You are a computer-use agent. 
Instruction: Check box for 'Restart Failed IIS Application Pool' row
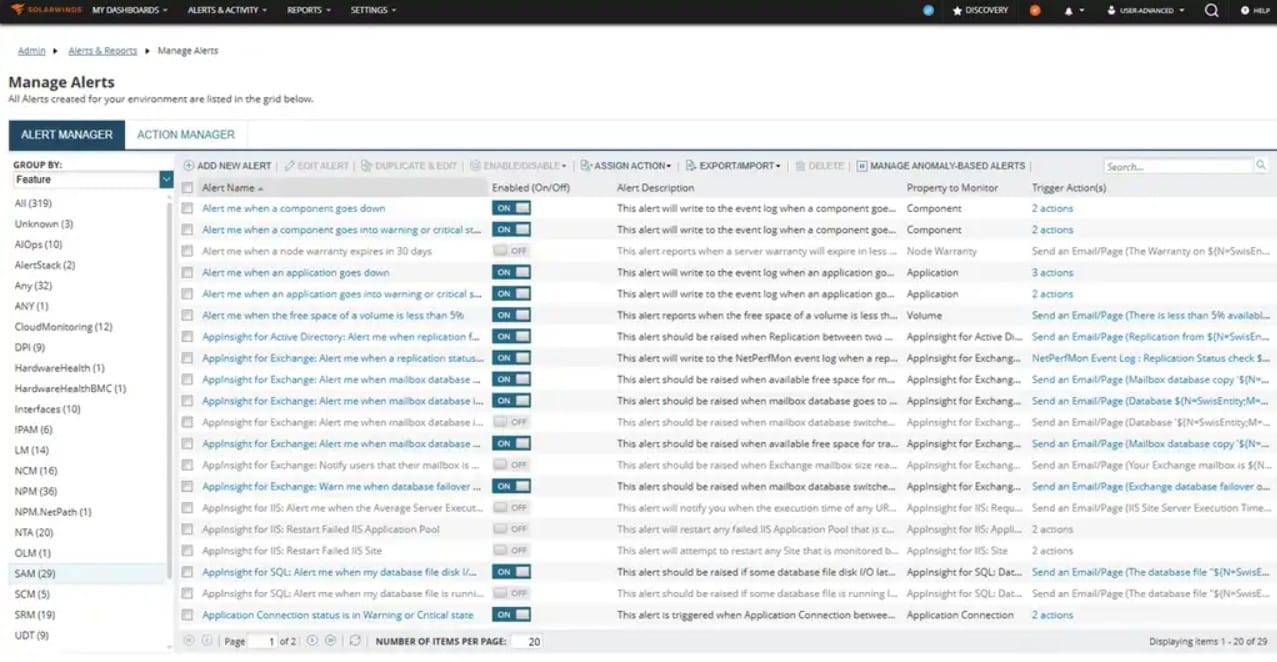click(x=187, y=529)
